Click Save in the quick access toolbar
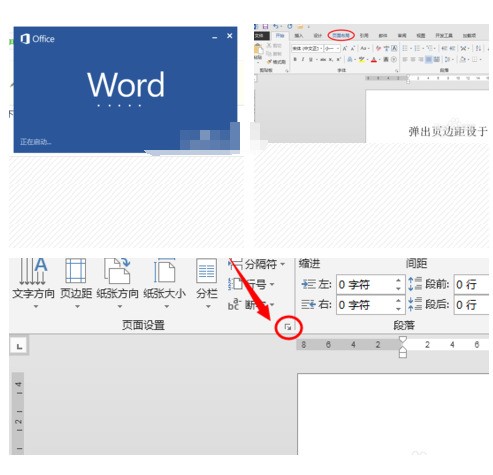Image resolution: width=493 pixels, height=475 pixels. pos(265,26)
